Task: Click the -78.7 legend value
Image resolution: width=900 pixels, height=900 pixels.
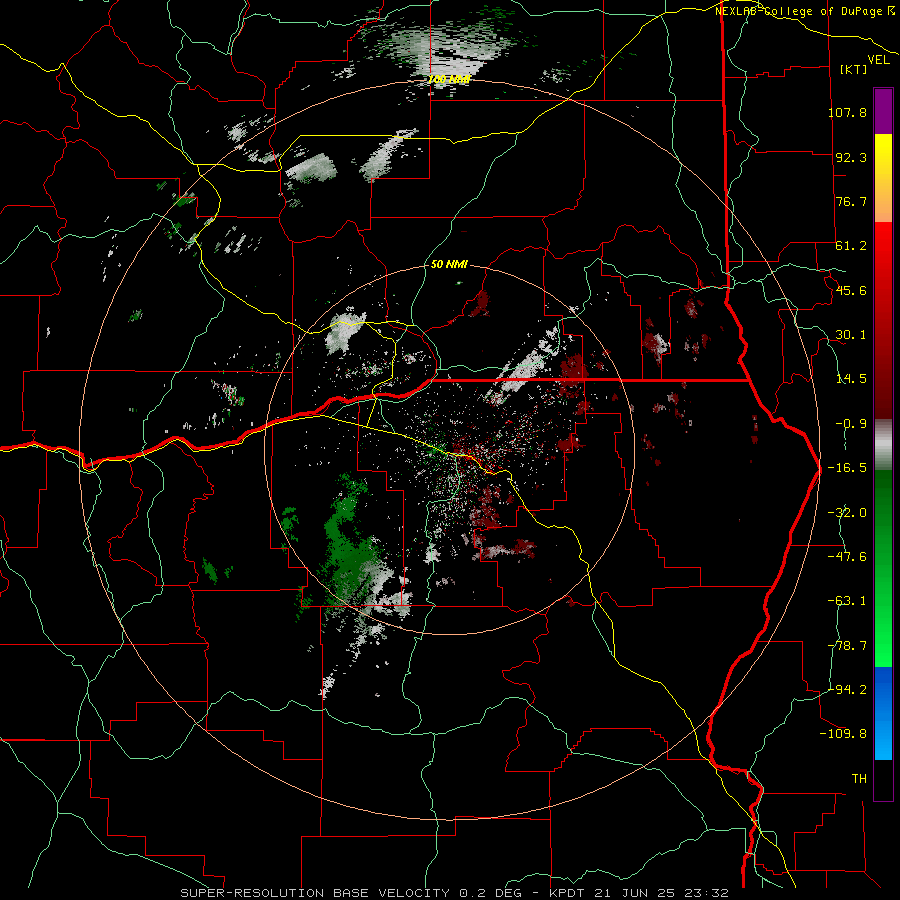Action: pos(847,646)
